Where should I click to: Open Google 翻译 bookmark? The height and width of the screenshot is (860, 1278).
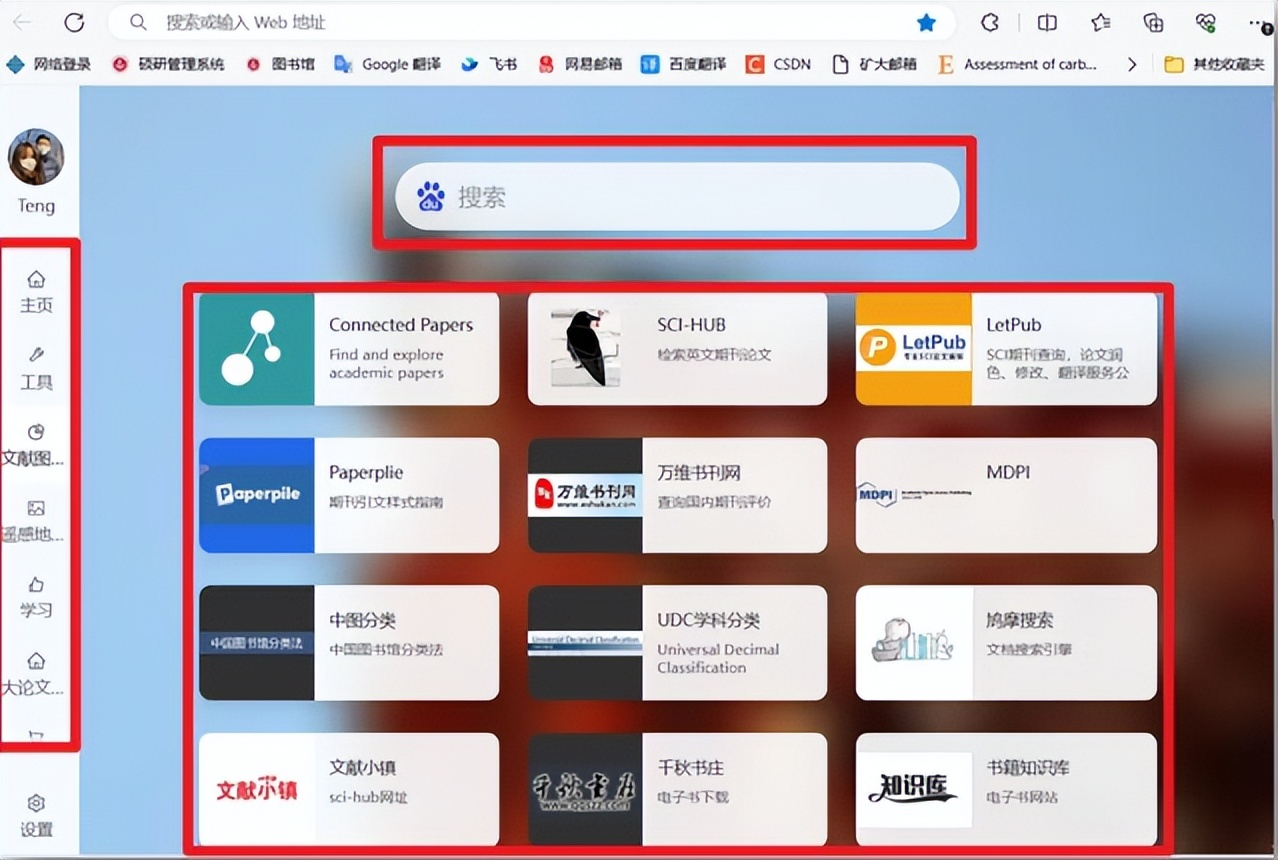[387, 64]
